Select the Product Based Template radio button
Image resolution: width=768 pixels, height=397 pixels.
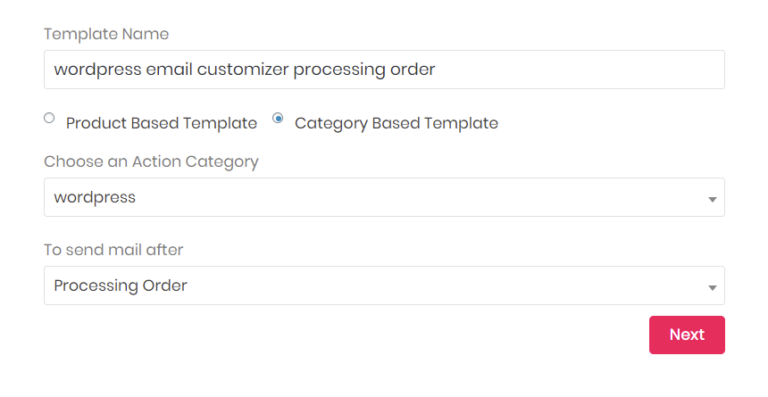tap(49, 117)
